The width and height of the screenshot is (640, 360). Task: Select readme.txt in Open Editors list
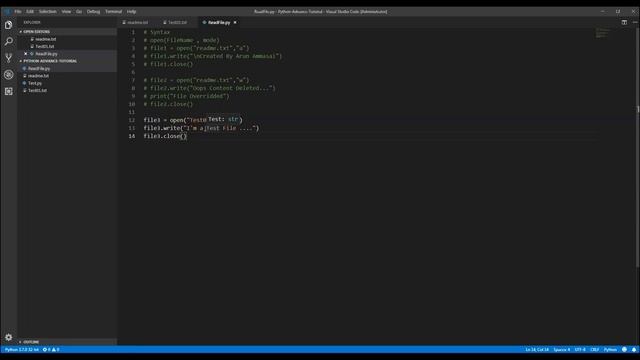pos(45,39)
